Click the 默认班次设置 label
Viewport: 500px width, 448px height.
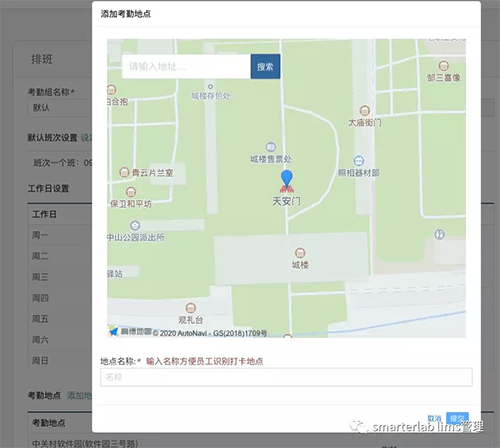click(52, 138)
